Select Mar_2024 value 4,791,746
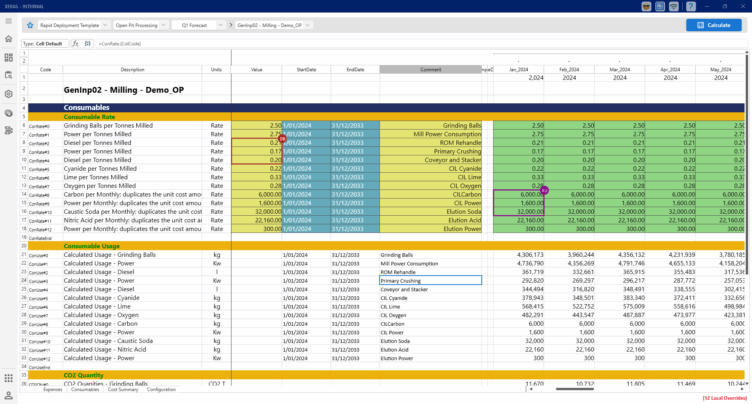752x404 pixels. click(x=620, y=263)
